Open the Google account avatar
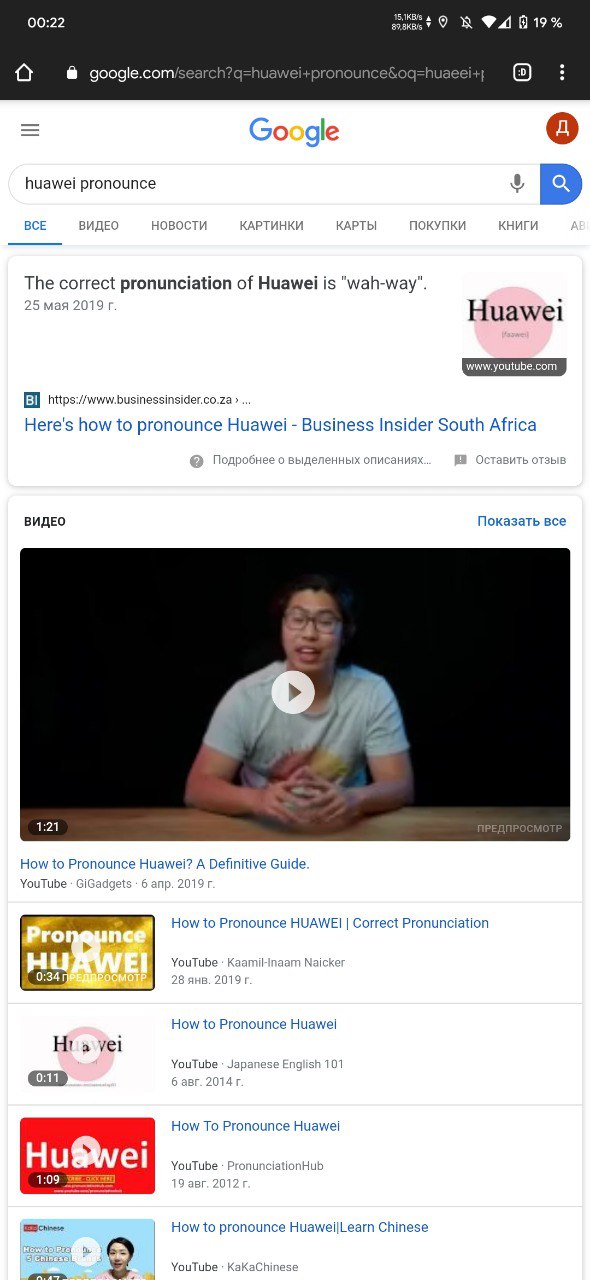This screenshot has height=1280, width=590. click(562, 128)
